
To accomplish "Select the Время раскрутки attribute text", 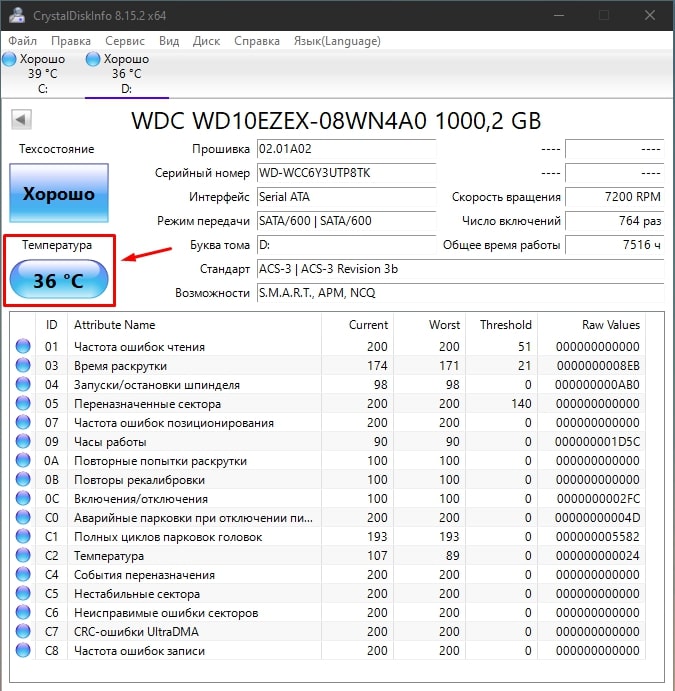I will pyautogui.click(x=120, y=366).
